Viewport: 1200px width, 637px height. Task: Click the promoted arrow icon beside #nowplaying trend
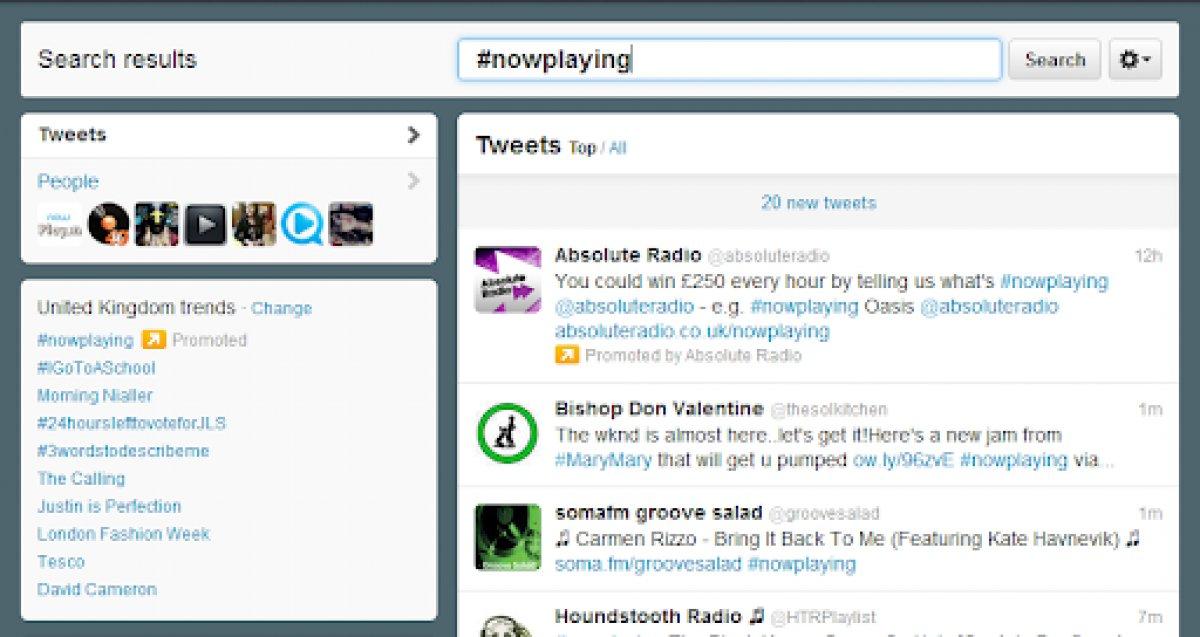[x=152, y=340]
